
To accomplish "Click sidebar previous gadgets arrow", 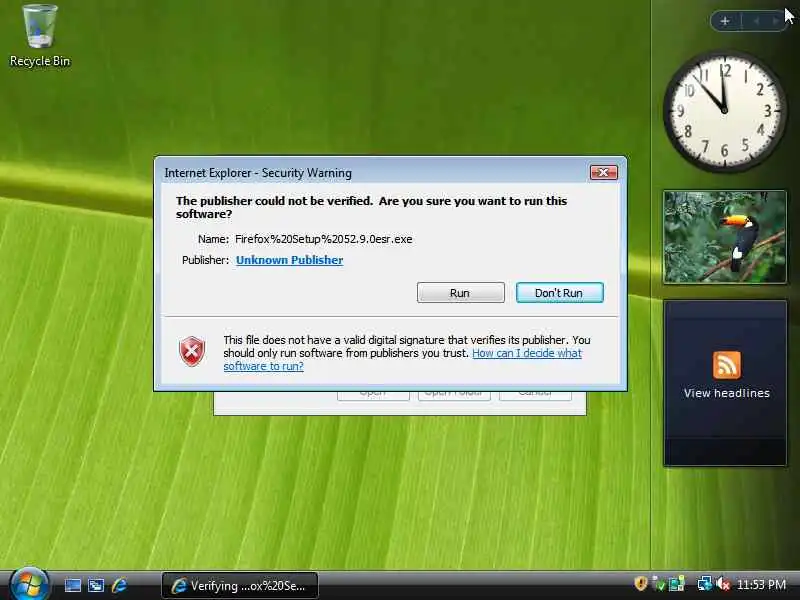I will 757,21.
